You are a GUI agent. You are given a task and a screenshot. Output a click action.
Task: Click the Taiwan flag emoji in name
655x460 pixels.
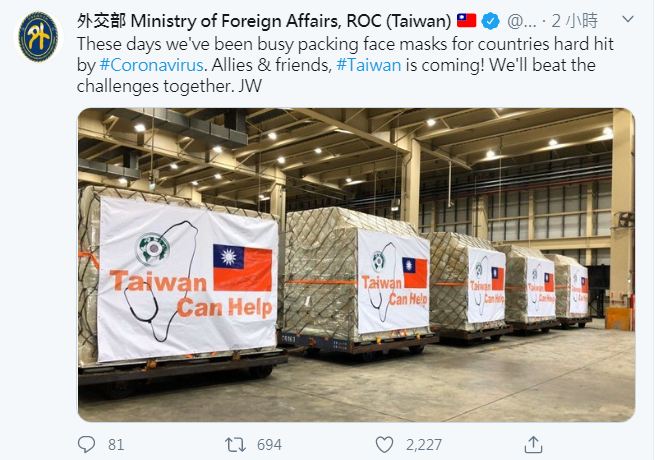[466, 20]
